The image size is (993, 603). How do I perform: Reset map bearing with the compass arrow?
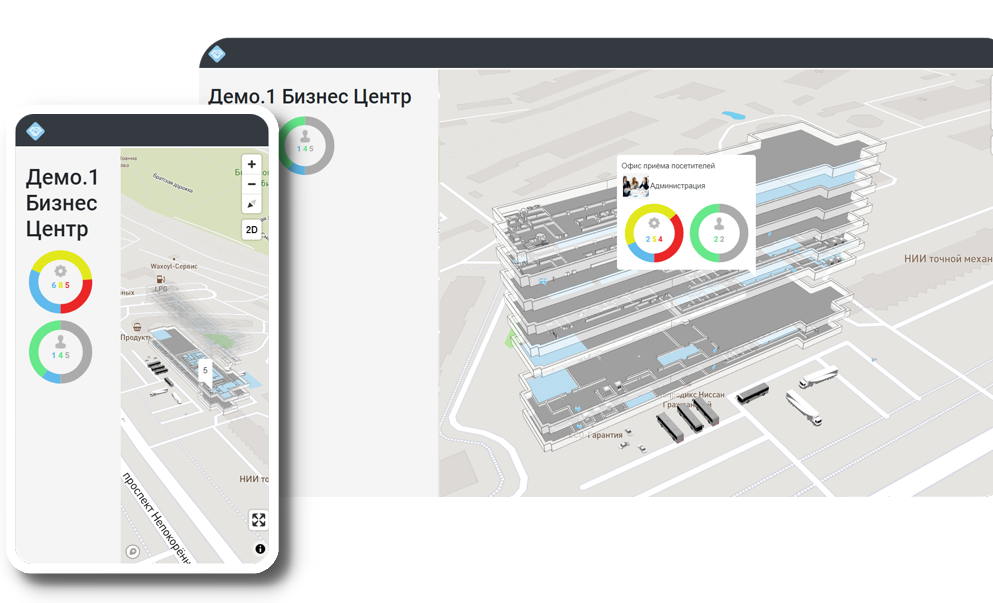click(x=251, y=204)
